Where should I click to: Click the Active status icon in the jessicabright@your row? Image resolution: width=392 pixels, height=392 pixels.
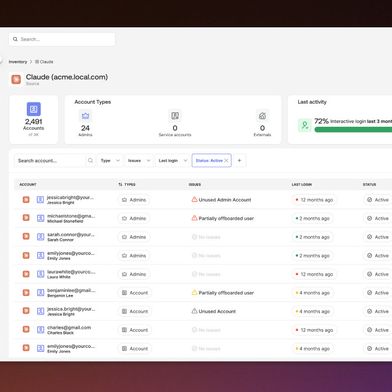[369, 200]
